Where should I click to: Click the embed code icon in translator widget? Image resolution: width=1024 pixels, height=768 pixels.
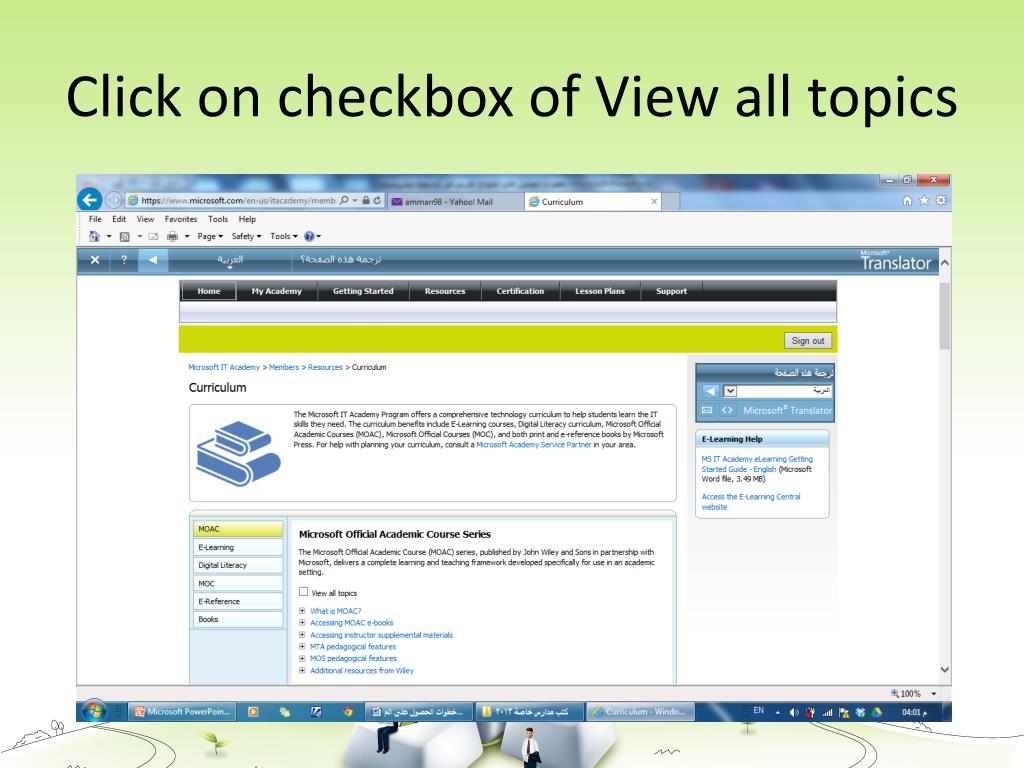[x=727, y=410]
